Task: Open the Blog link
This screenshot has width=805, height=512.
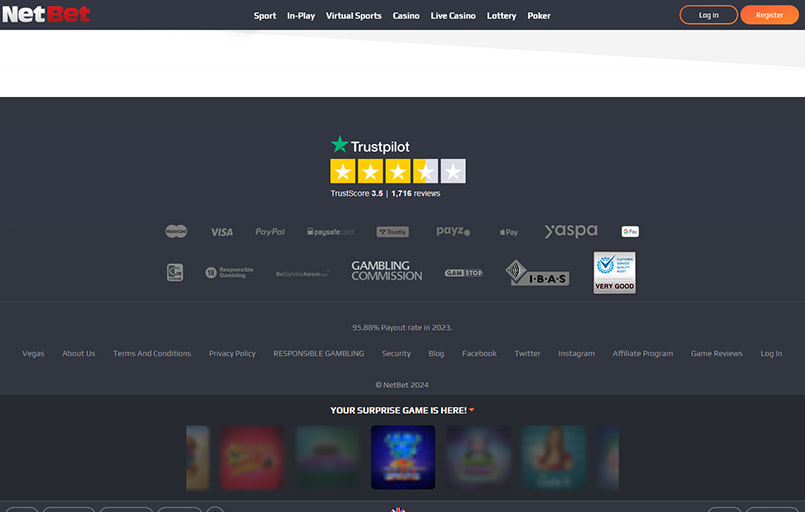Action: pyautogui.click(x=436, y=353)
